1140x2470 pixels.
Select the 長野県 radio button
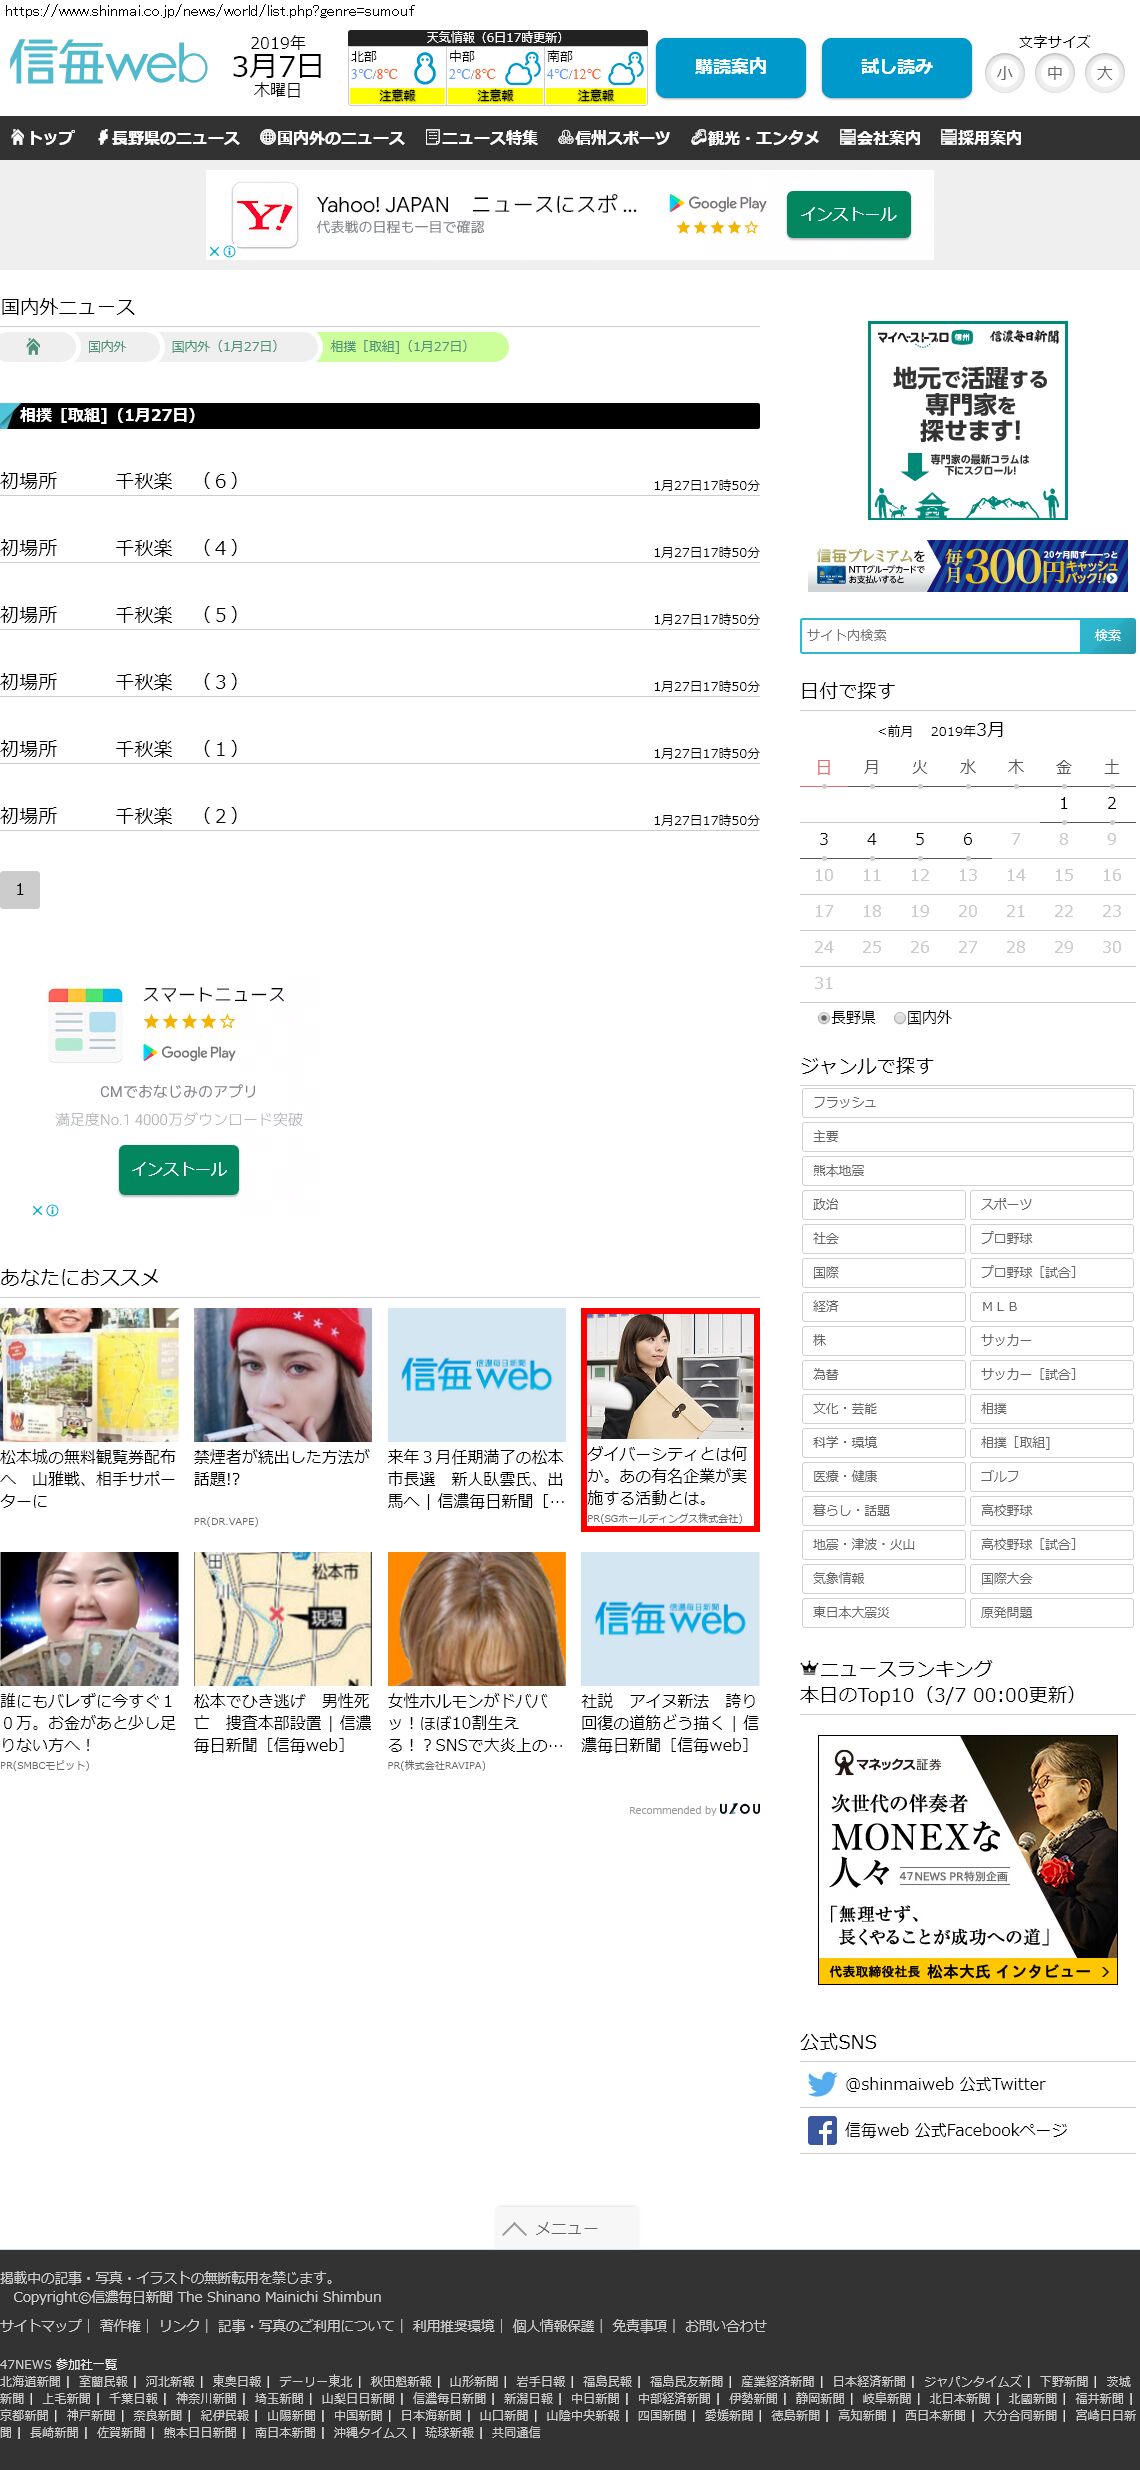click(x=824, y=1018)
